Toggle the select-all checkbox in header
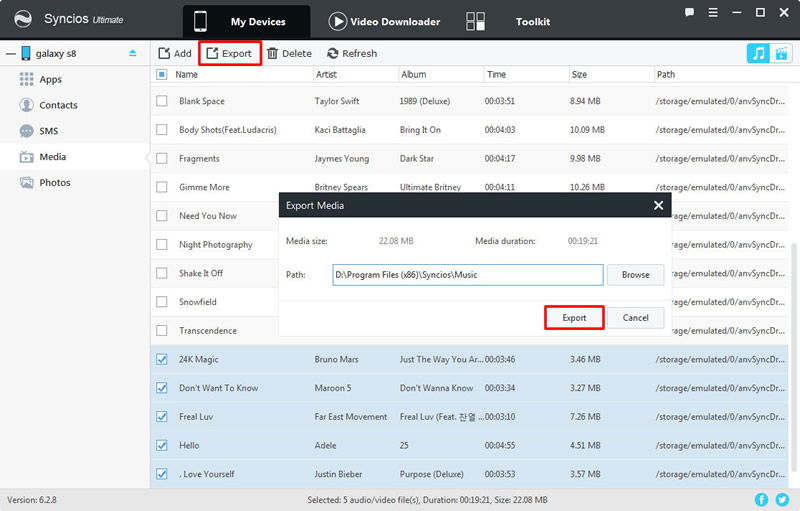This screenshot has height=511, width=800. point(162,74)
